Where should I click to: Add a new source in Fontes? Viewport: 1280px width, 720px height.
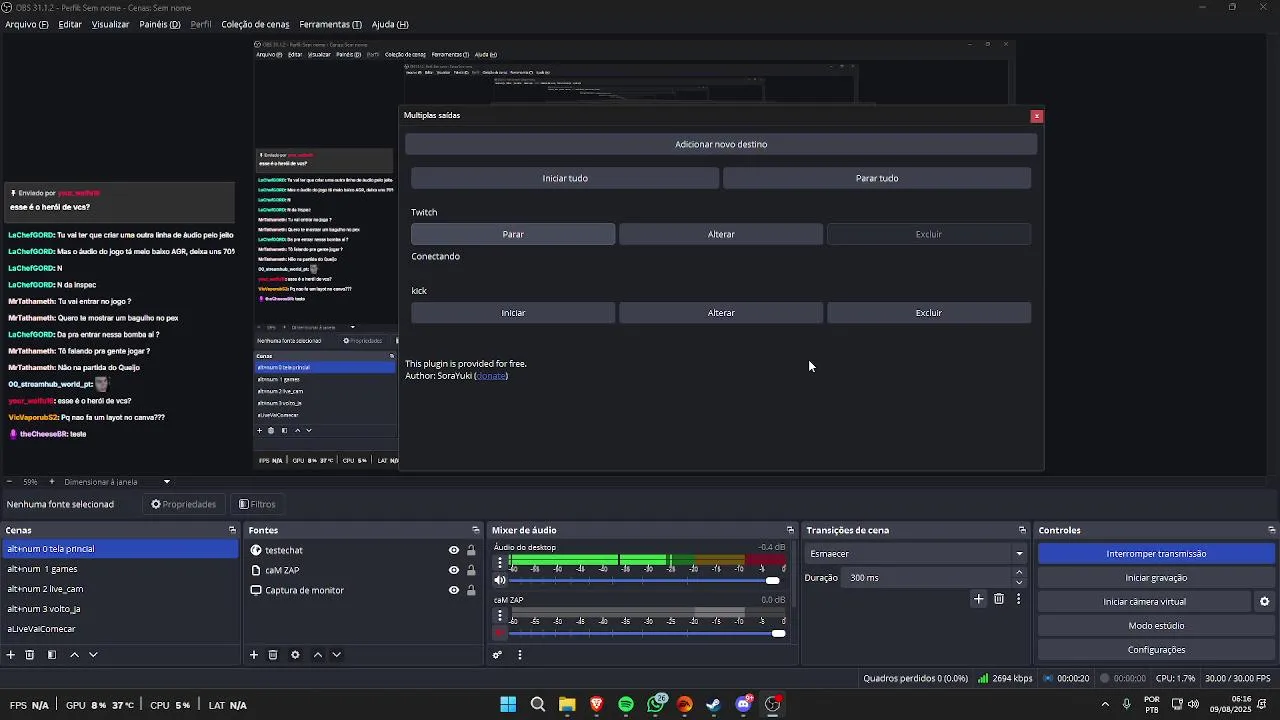coord(254,655)
